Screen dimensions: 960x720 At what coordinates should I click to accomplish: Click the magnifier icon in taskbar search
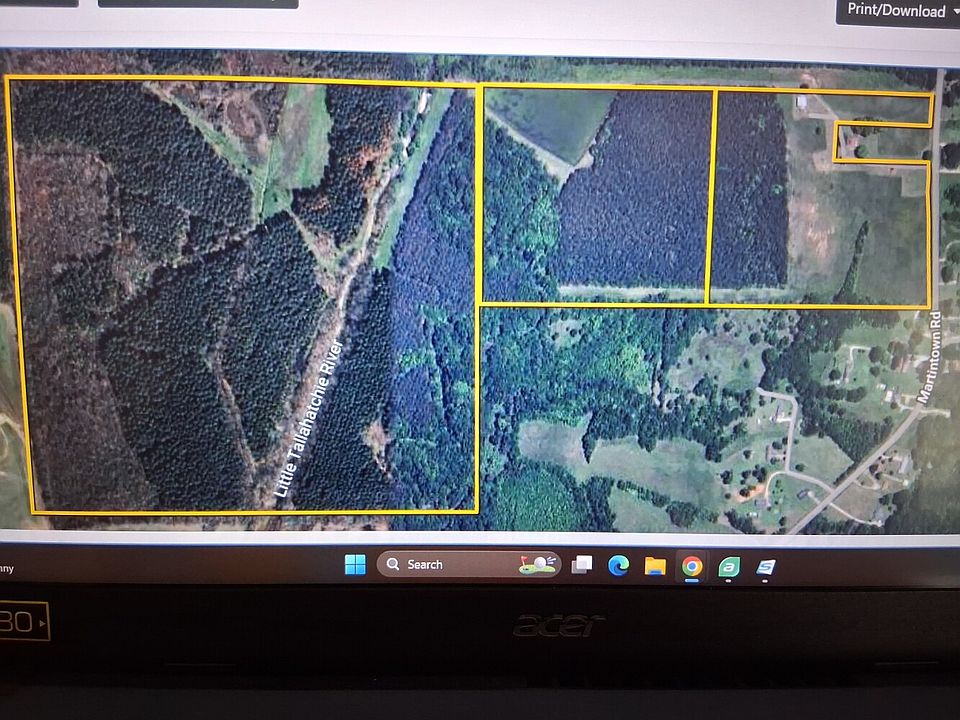coord(393,565)
